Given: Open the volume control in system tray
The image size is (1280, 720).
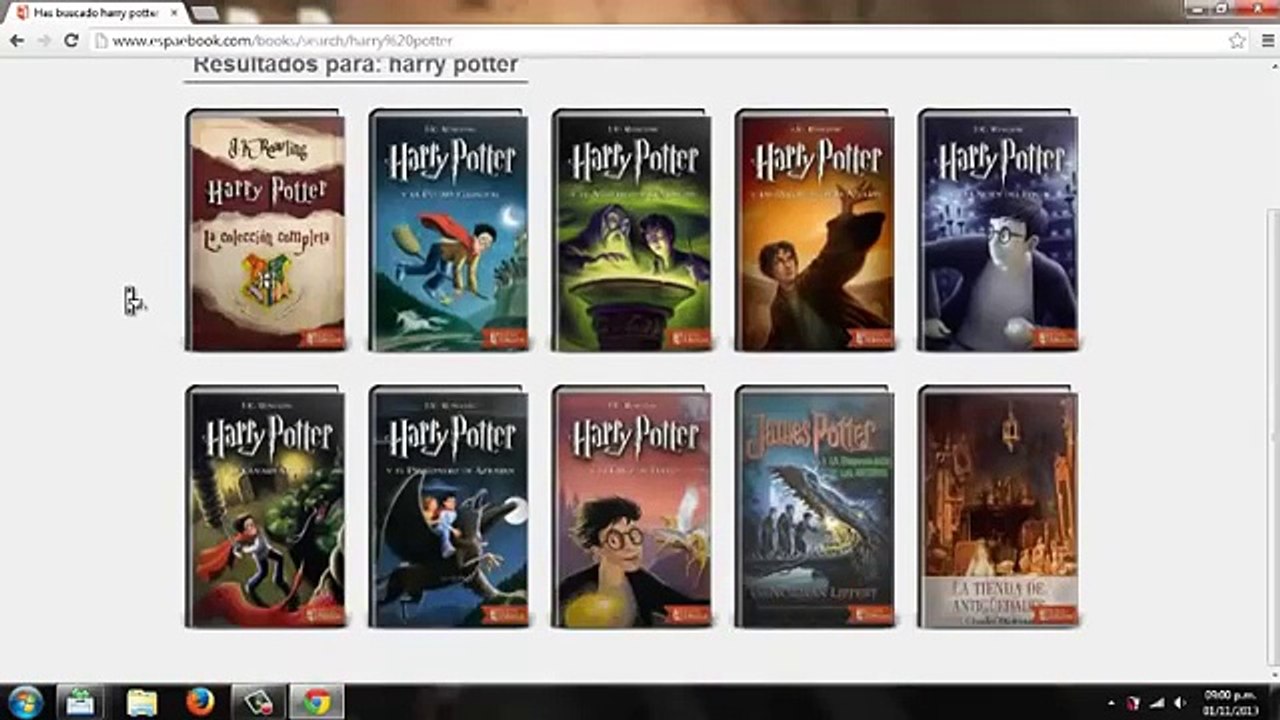Looking at the screenshot, I should click(1178, 703).
